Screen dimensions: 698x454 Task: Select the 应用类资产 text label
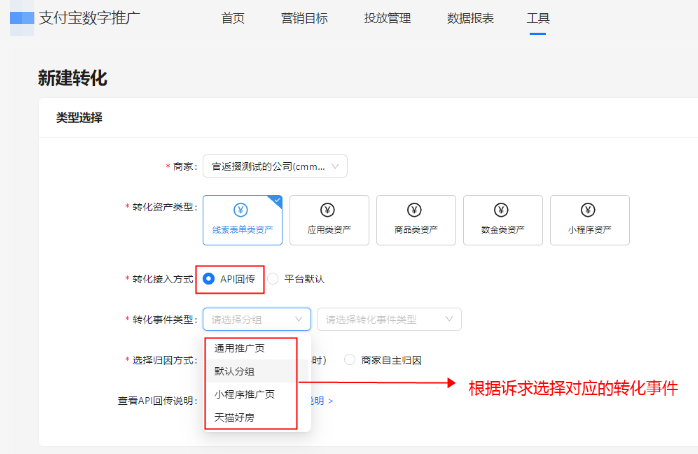pos(329,230)
